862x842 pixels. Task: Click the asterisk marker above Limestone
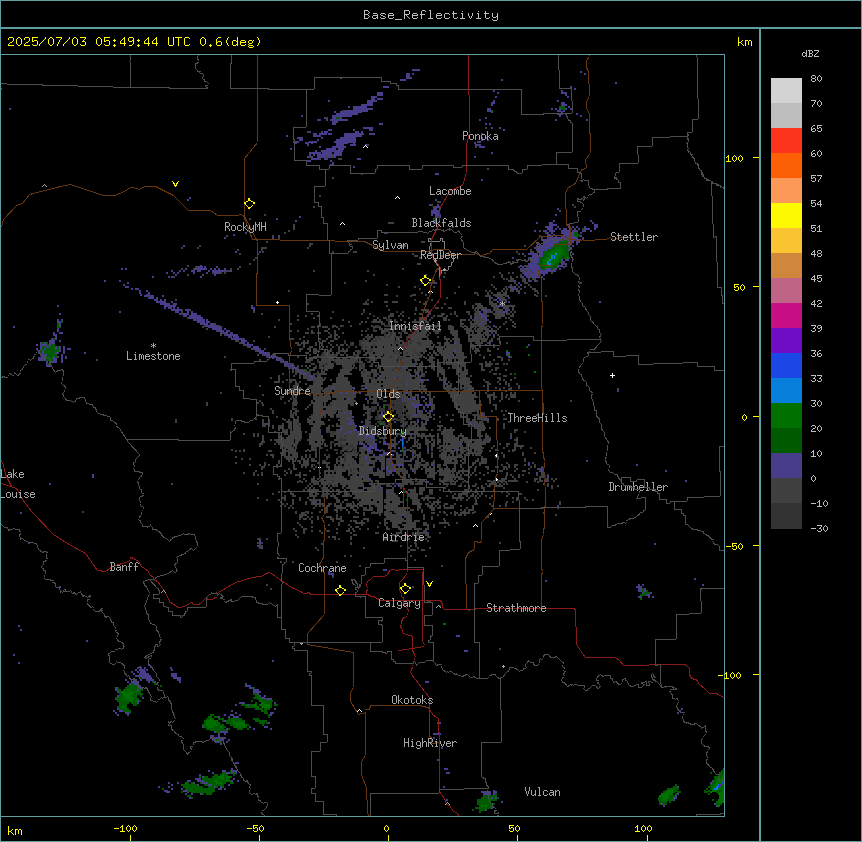tap(153, 346)
